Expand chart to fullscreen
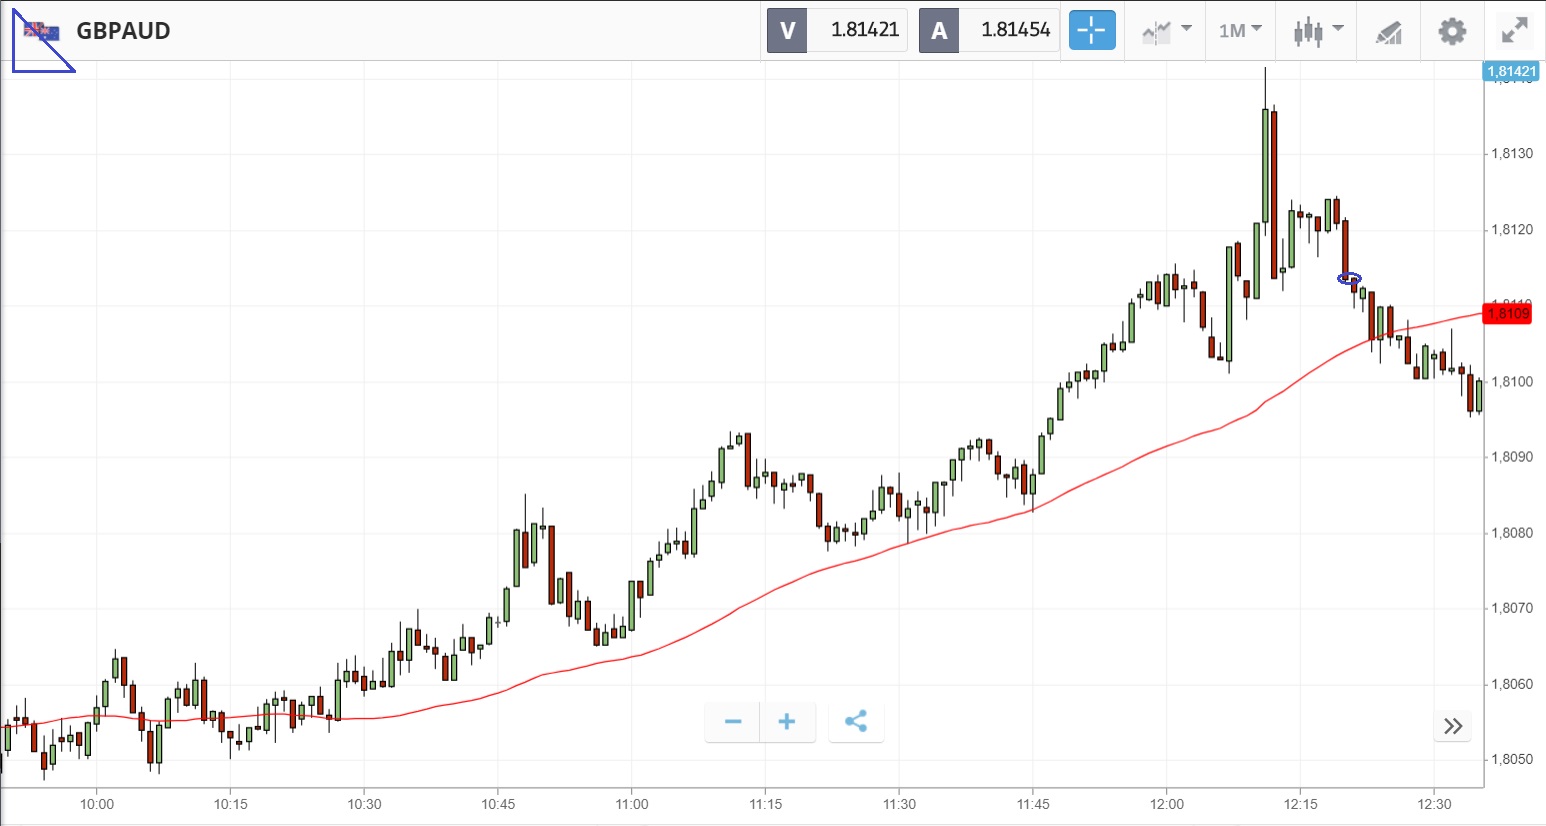1546x826 pixels. tap(1515, 31)
